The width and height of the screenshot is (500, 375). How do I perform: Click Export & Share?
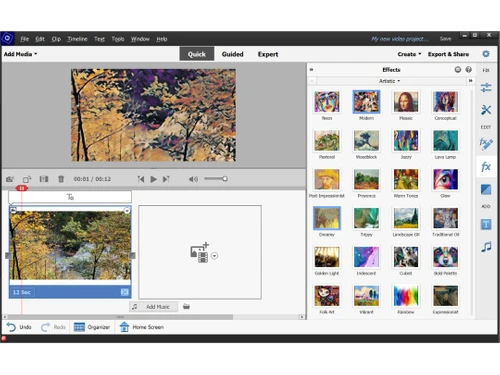(x=448, y=54)
